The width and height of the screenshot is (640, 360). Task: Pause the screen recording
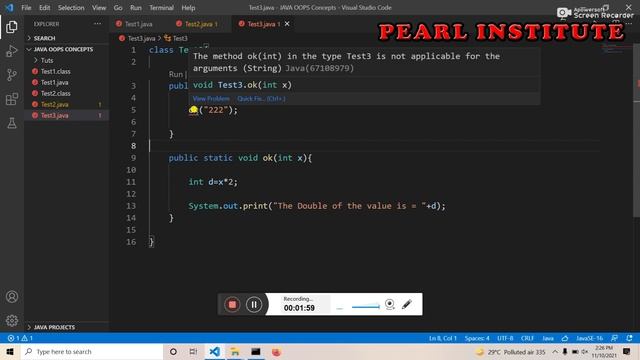tap(254, 304)
